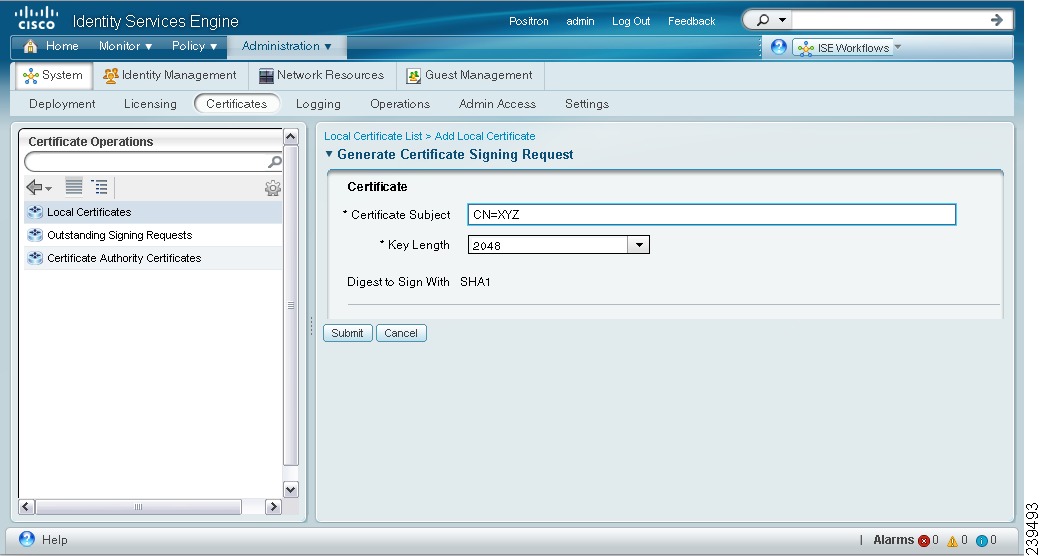Select Outstanding Signing Requests
Viewport: 1044px width, 556px height.
point(153,235)
